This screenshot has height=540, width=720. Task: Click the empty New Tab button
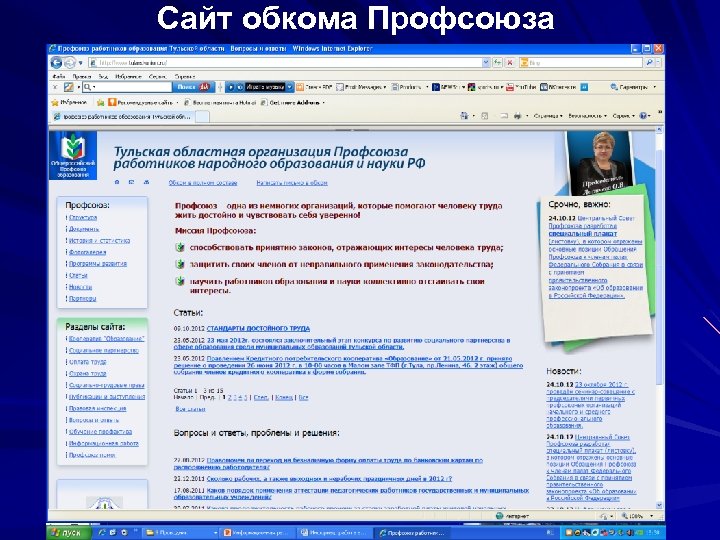(202, 117)
